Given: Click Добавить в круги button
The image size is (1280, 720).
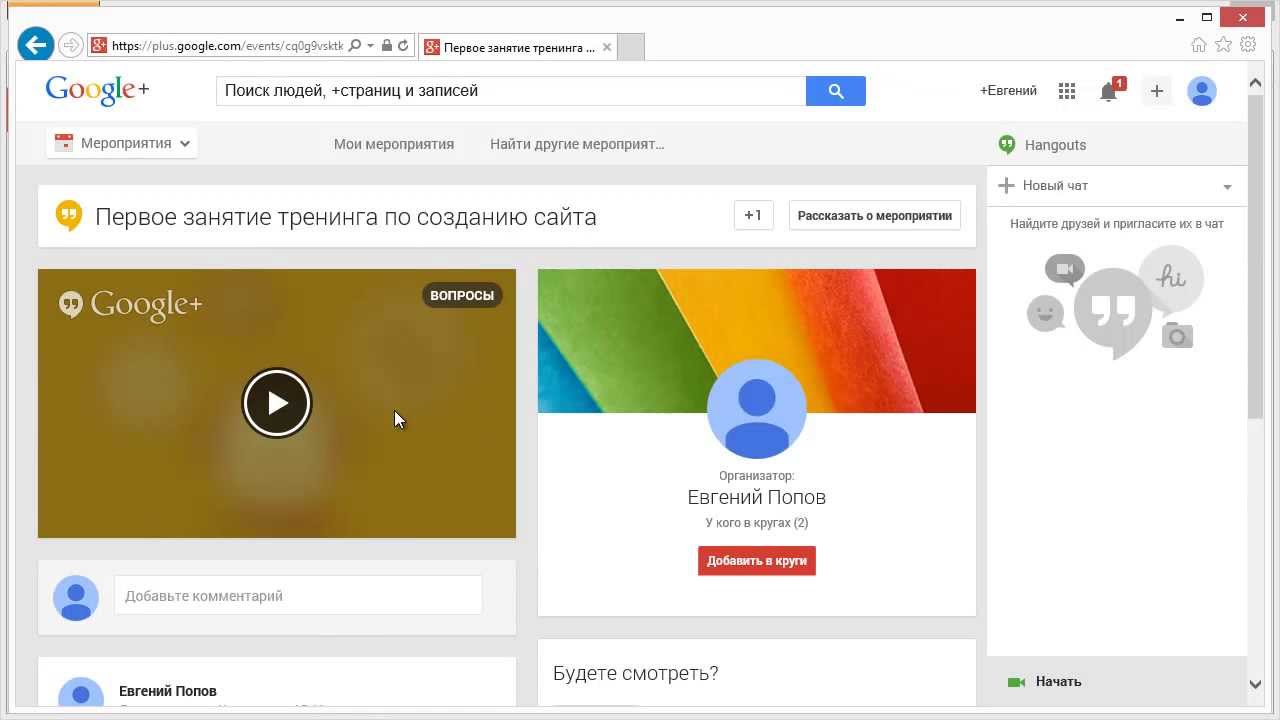Looking at the screenshot, I should click(757, 561).
